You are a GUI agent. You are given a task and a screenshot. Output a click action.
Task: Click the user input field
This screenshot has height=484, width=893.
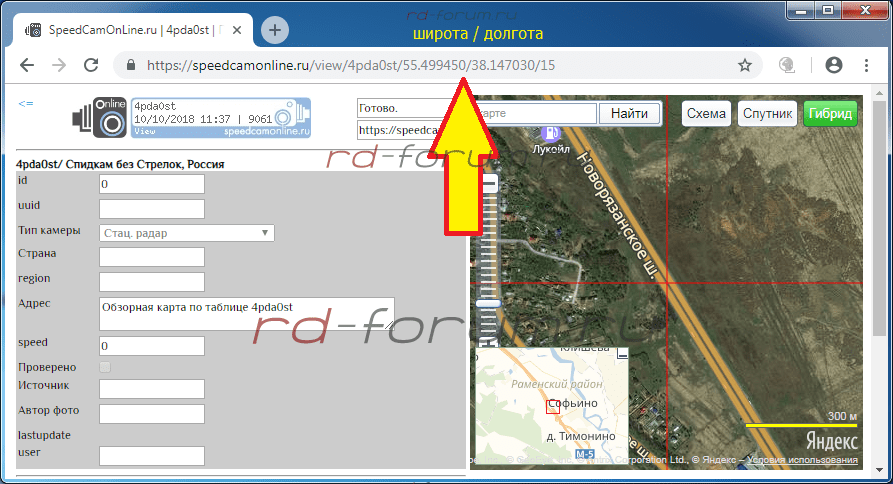pyautogui.click(x=151, y=456)
